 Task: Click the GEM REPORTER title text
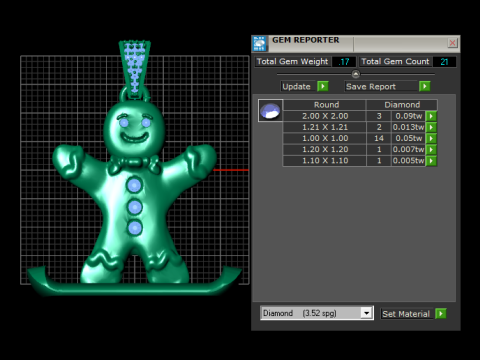[x=305, y=40]
